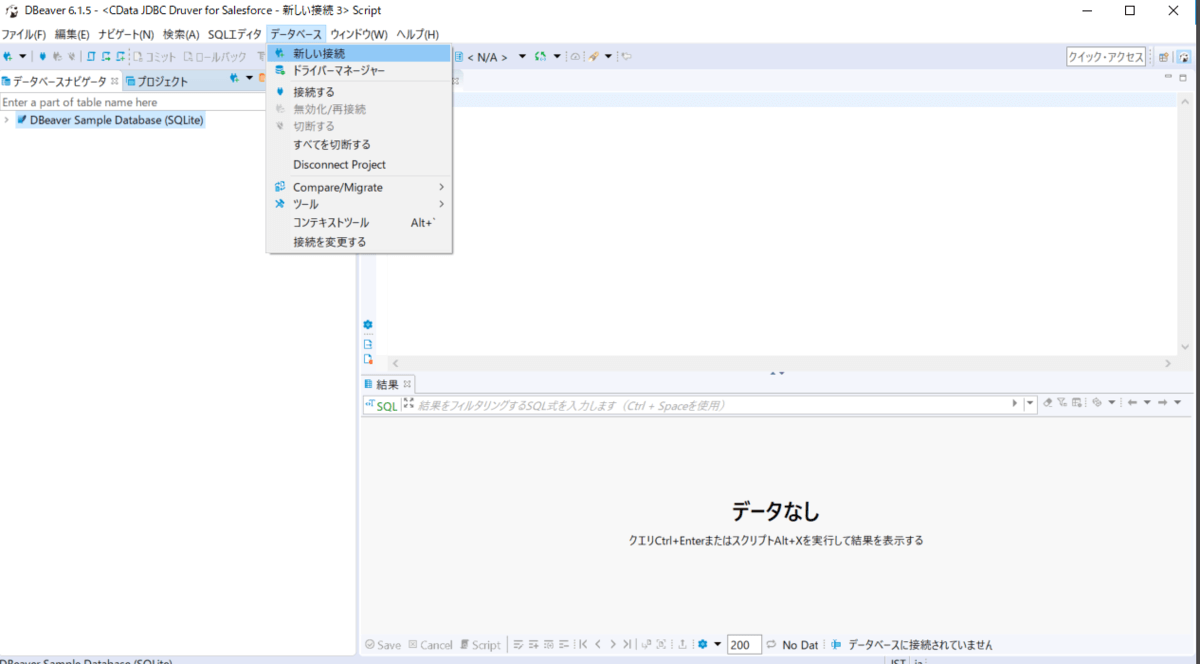The height and width of the screenshot is (664, 1200).
Task: Open the ナビゲート(N) menu
Action: [x=126, y=34]
